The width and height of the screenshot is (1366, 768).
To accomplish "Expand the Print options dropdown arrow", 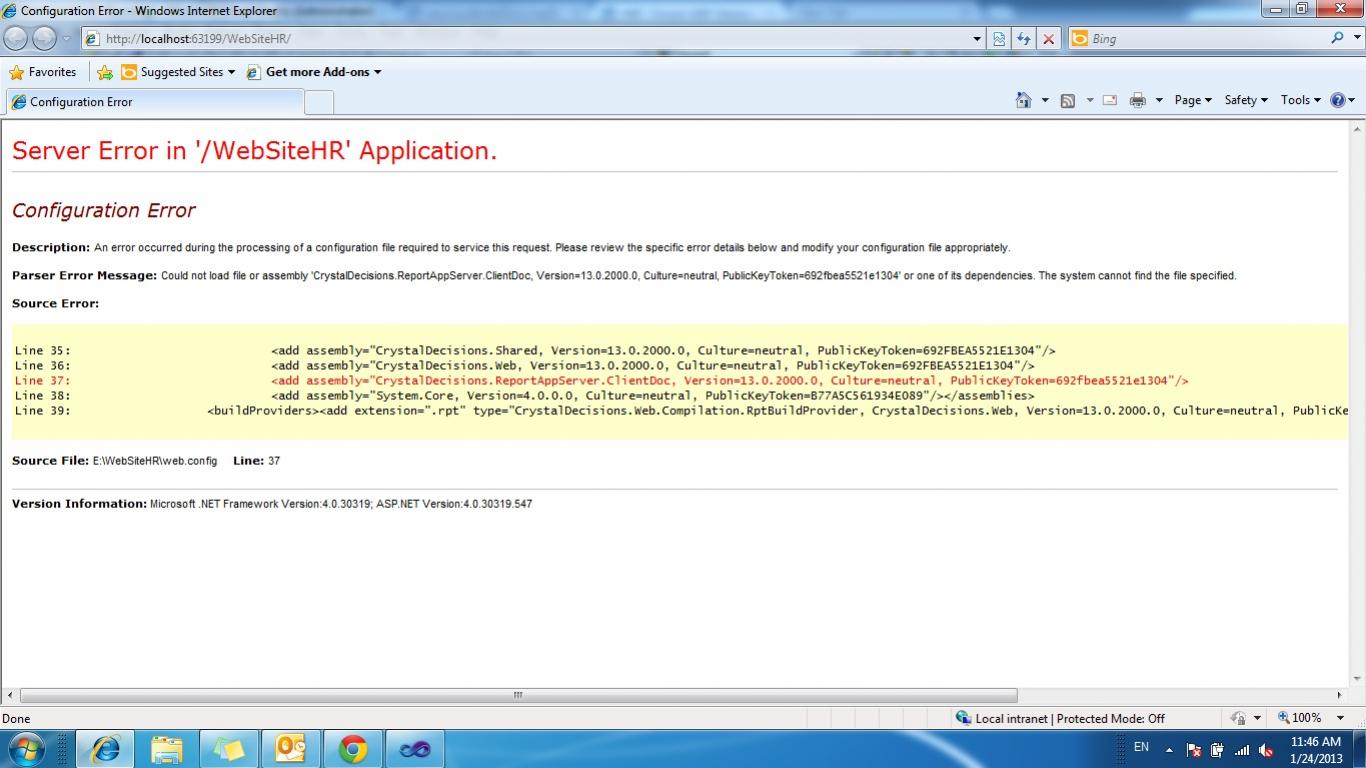I will 1159,100.
